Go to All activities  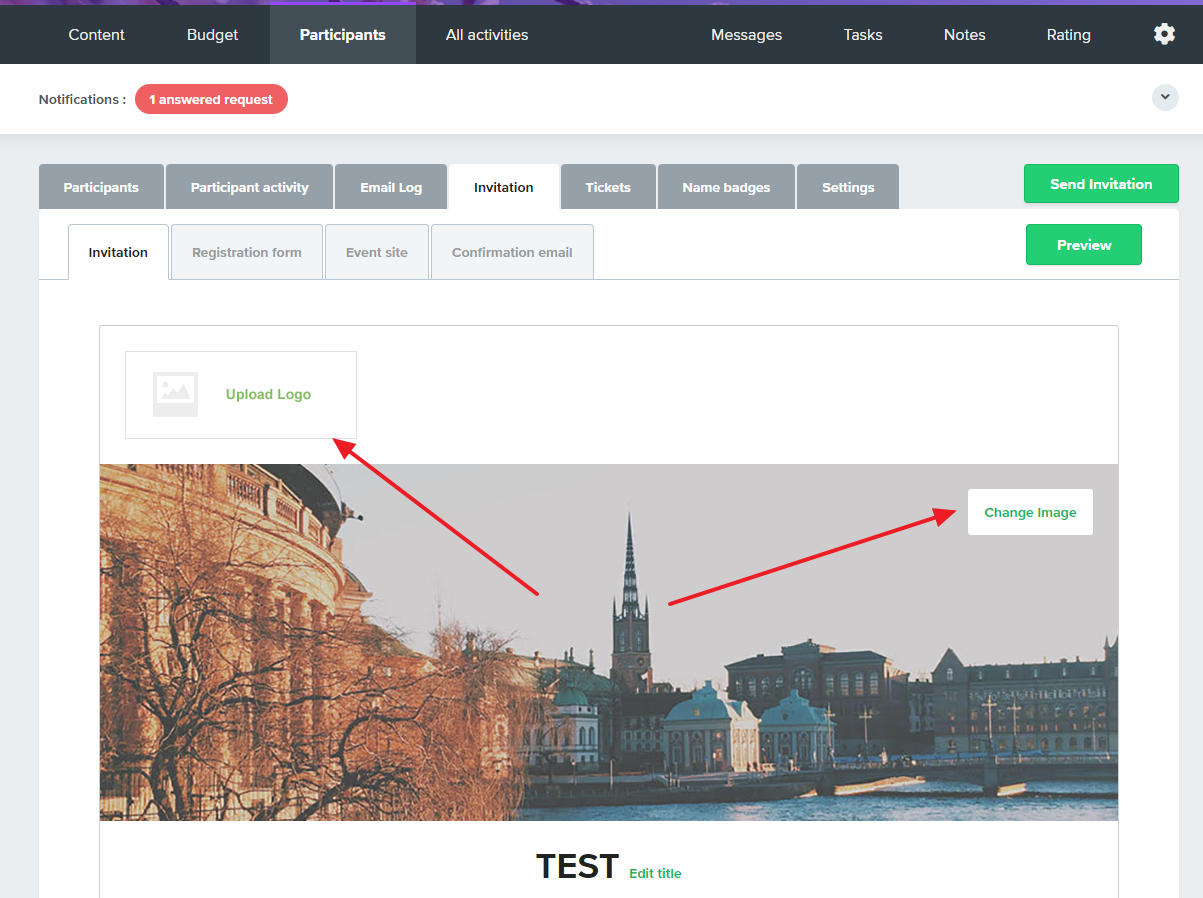click(487, 35)
